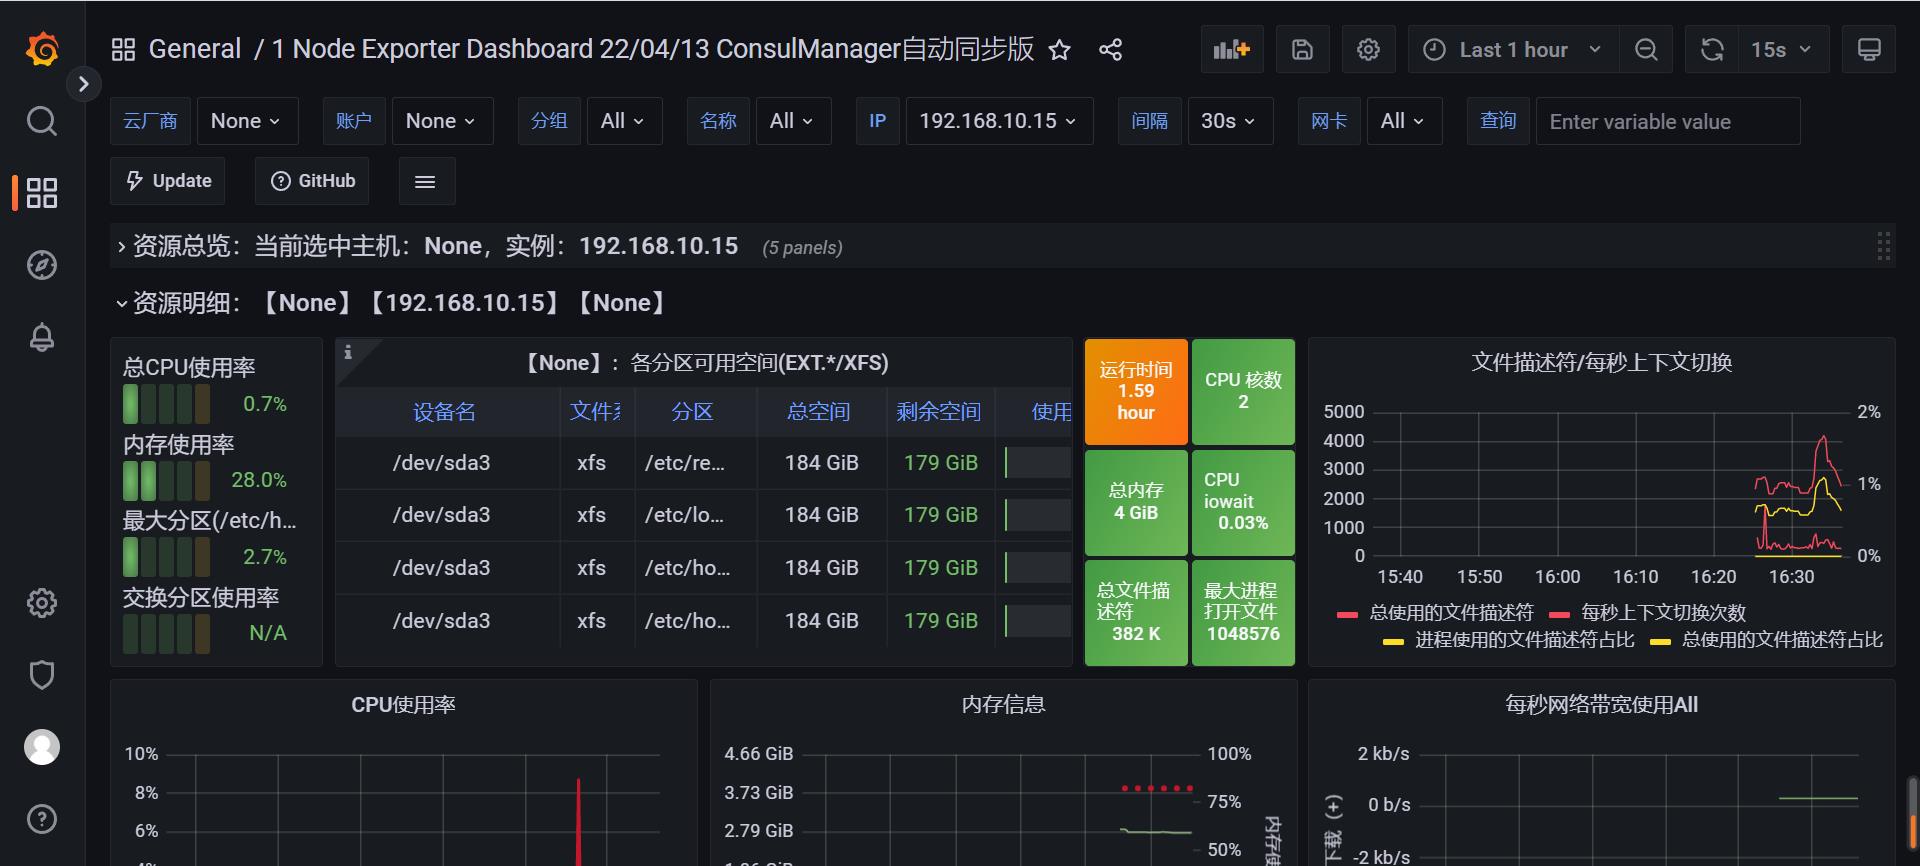Open dashboard settings gear
This screenshot has width=1920, height=866.
[x=1368, y=49]
